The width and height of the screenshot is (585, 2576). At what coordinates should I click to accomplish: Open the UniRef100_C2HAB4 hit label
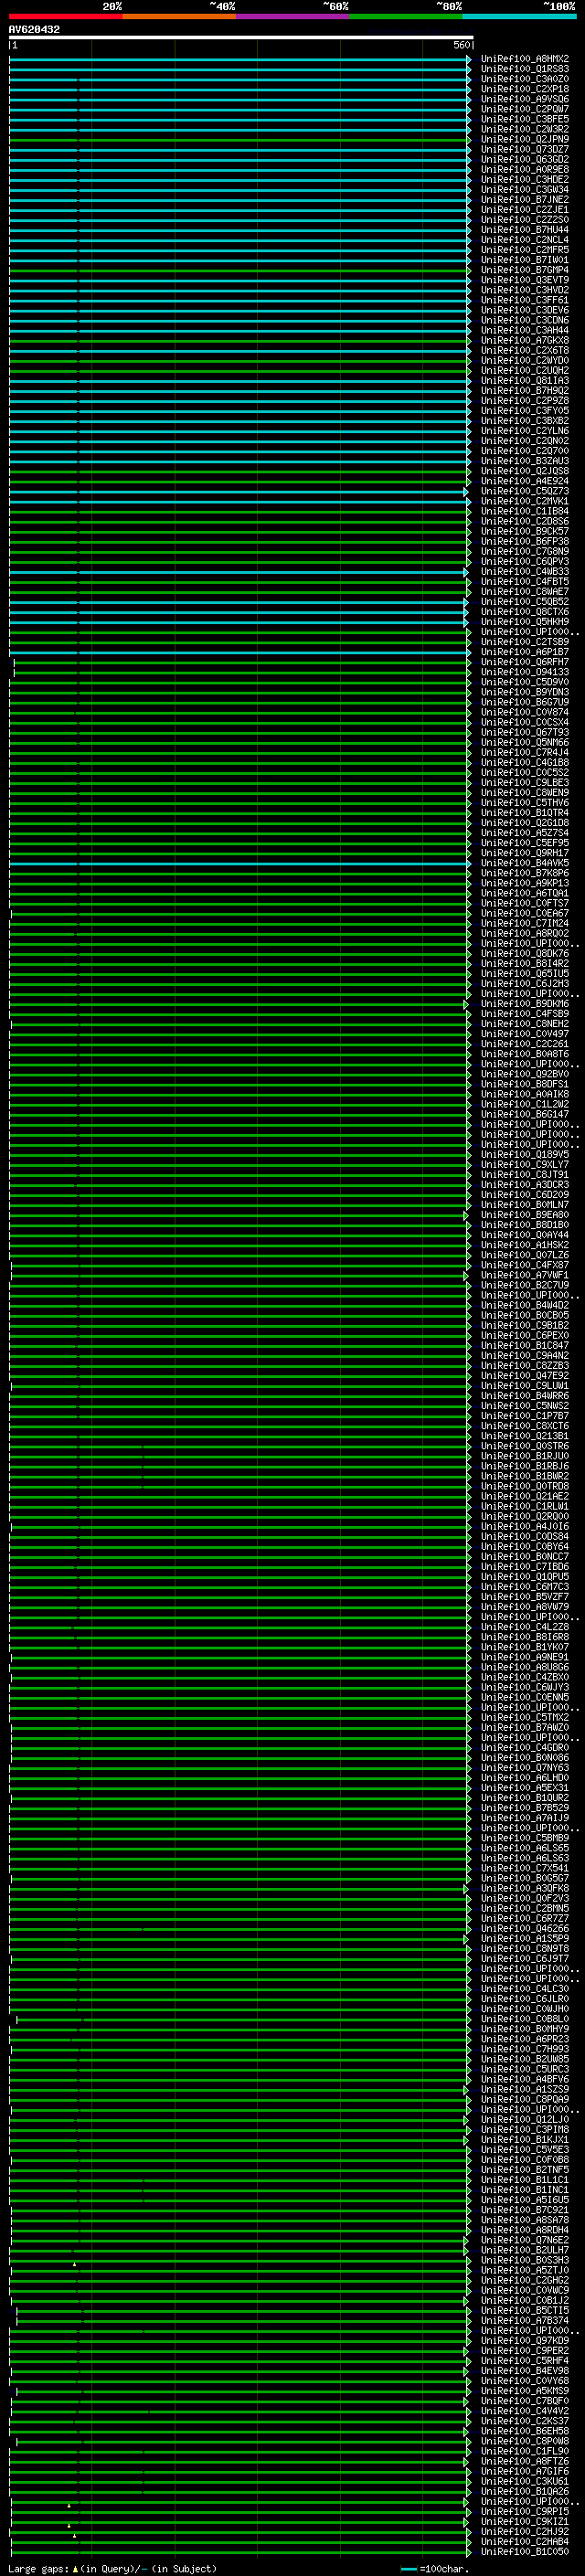tap(524, 2541)
